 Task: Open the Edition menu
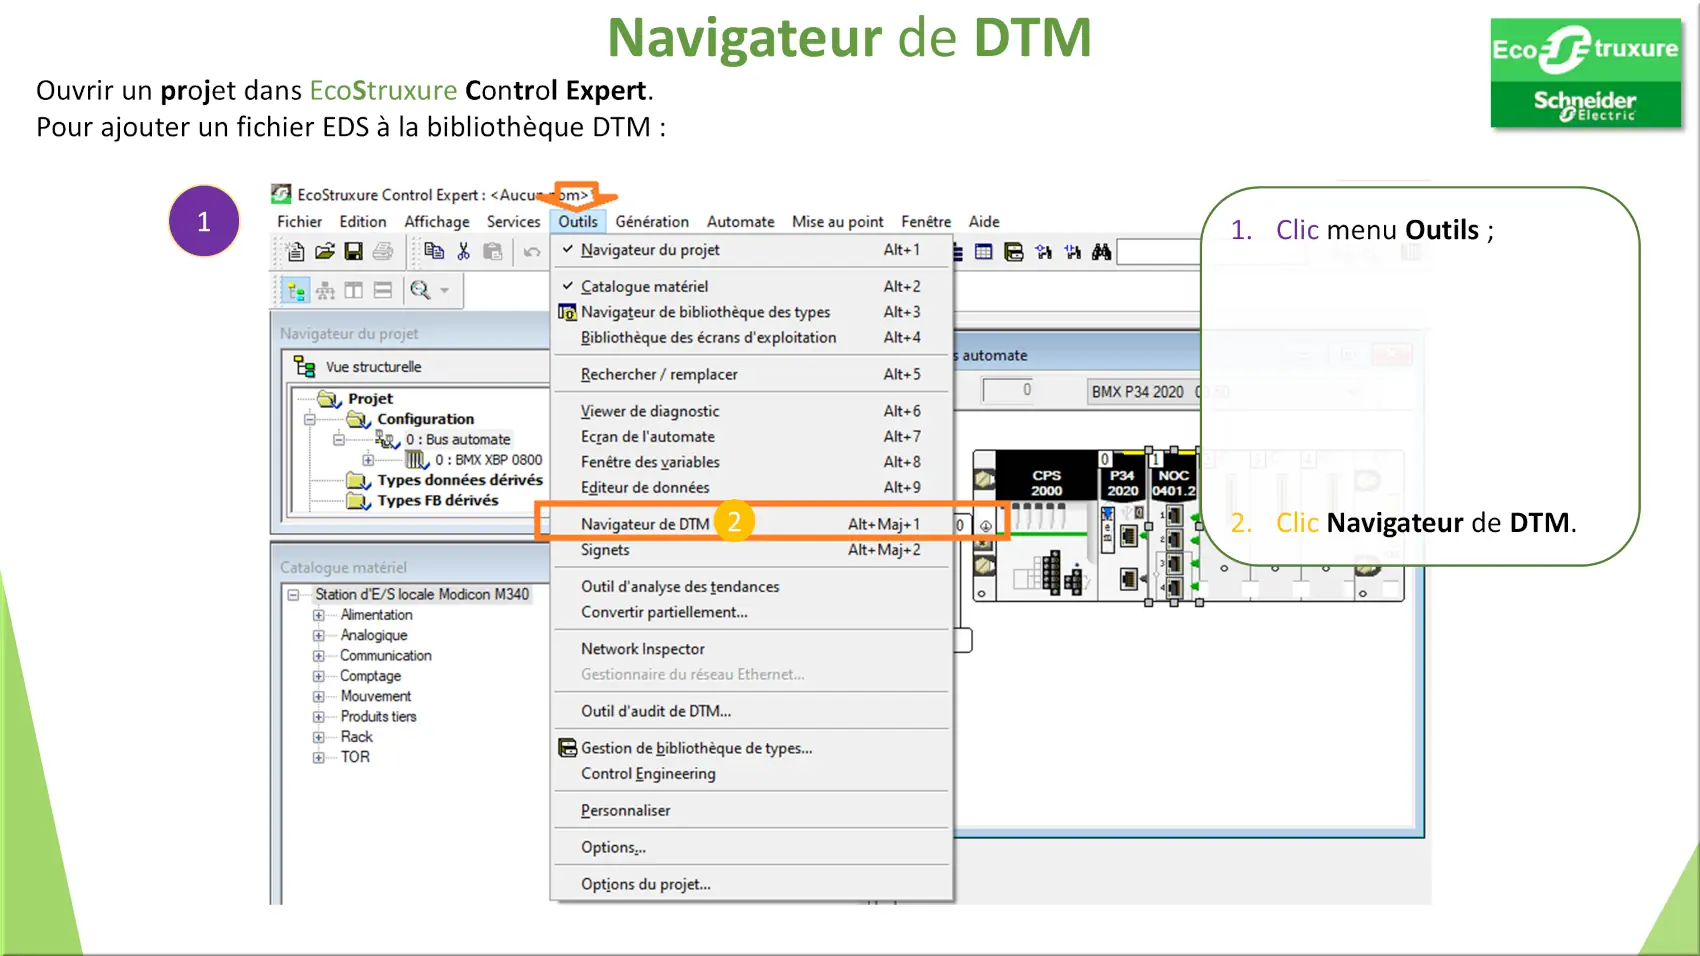tap(363, 222)
